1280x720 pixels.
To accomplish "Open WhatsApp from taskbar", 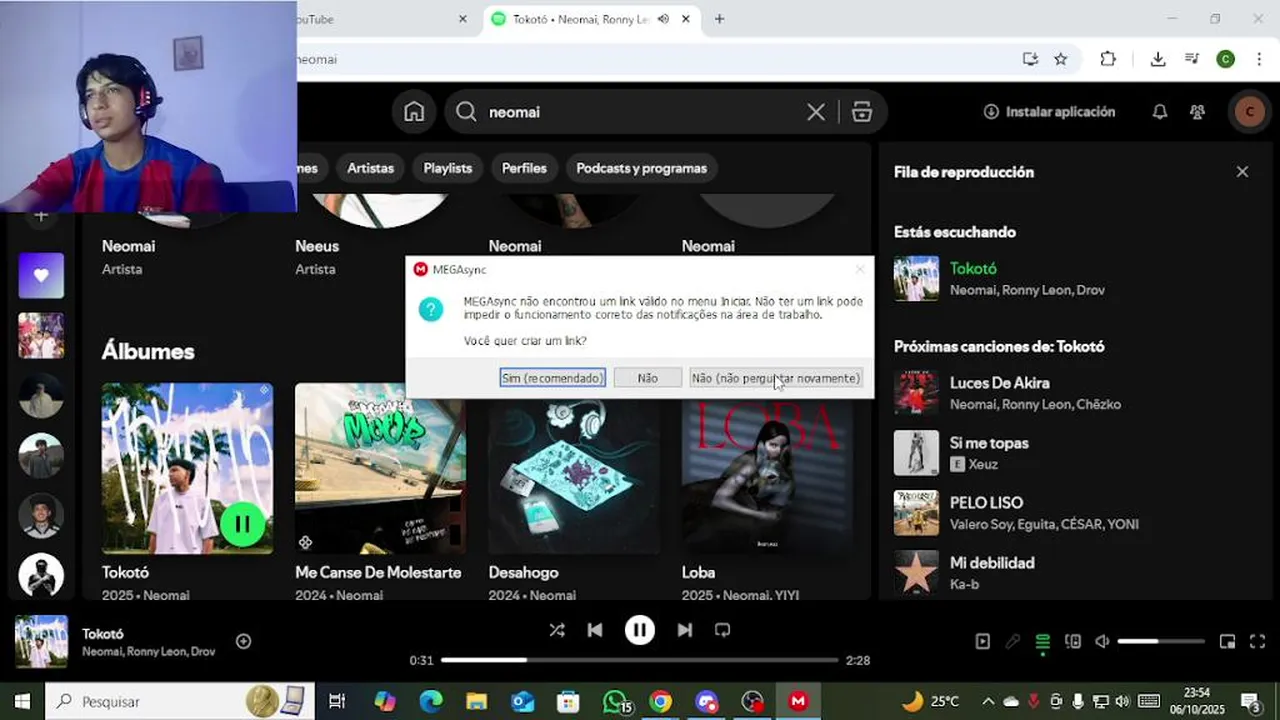I will (615, 701).
